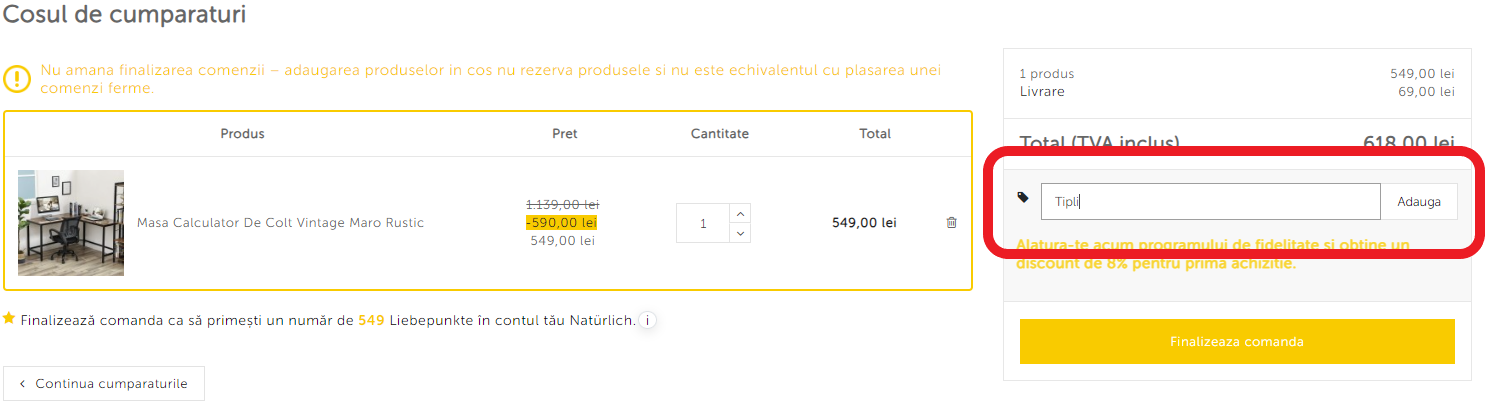1493x407 pixels.
Task: Click the yellow star Liebepunkte icon
Action: (x=9, y=319)
